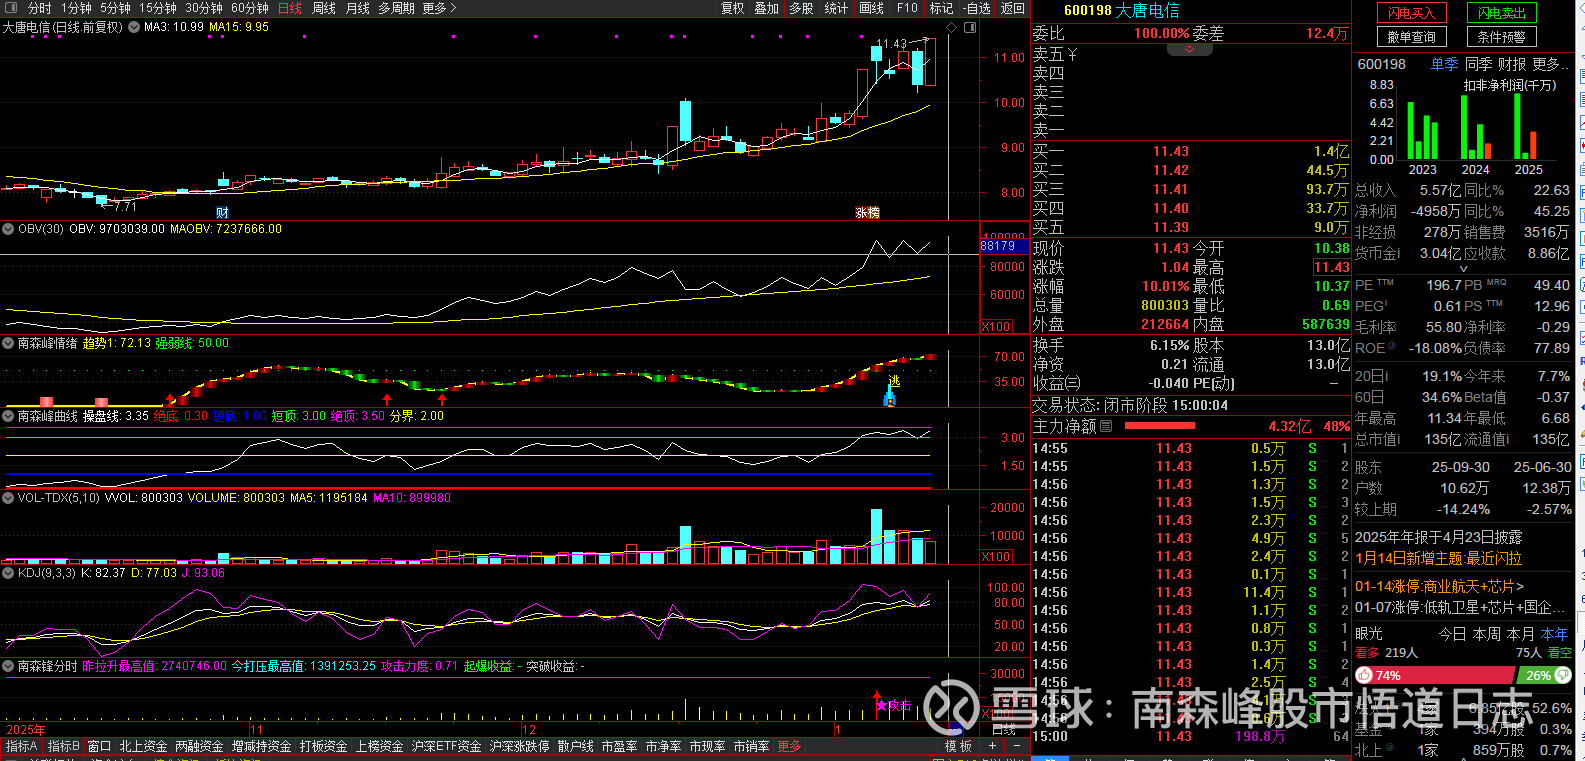Open the 南森峰情绪 indicator dropdown arrow
The image size is (1585, 761).
9,343
